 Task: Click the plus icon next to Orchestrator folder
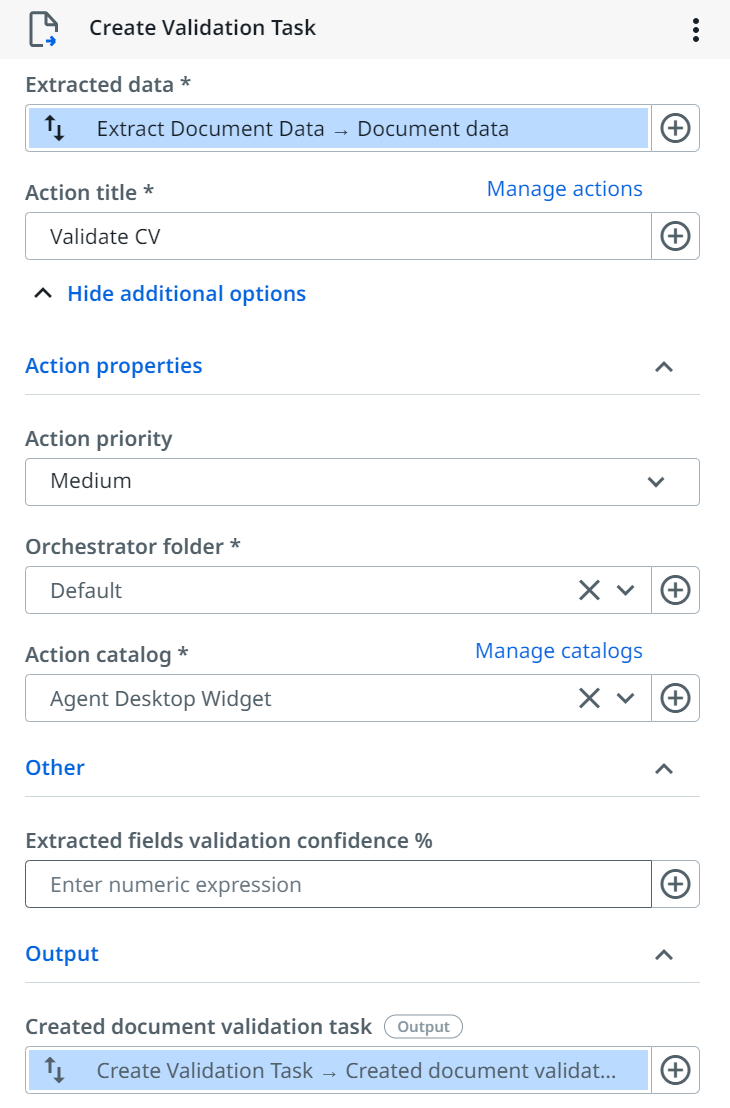click(676, 590)
